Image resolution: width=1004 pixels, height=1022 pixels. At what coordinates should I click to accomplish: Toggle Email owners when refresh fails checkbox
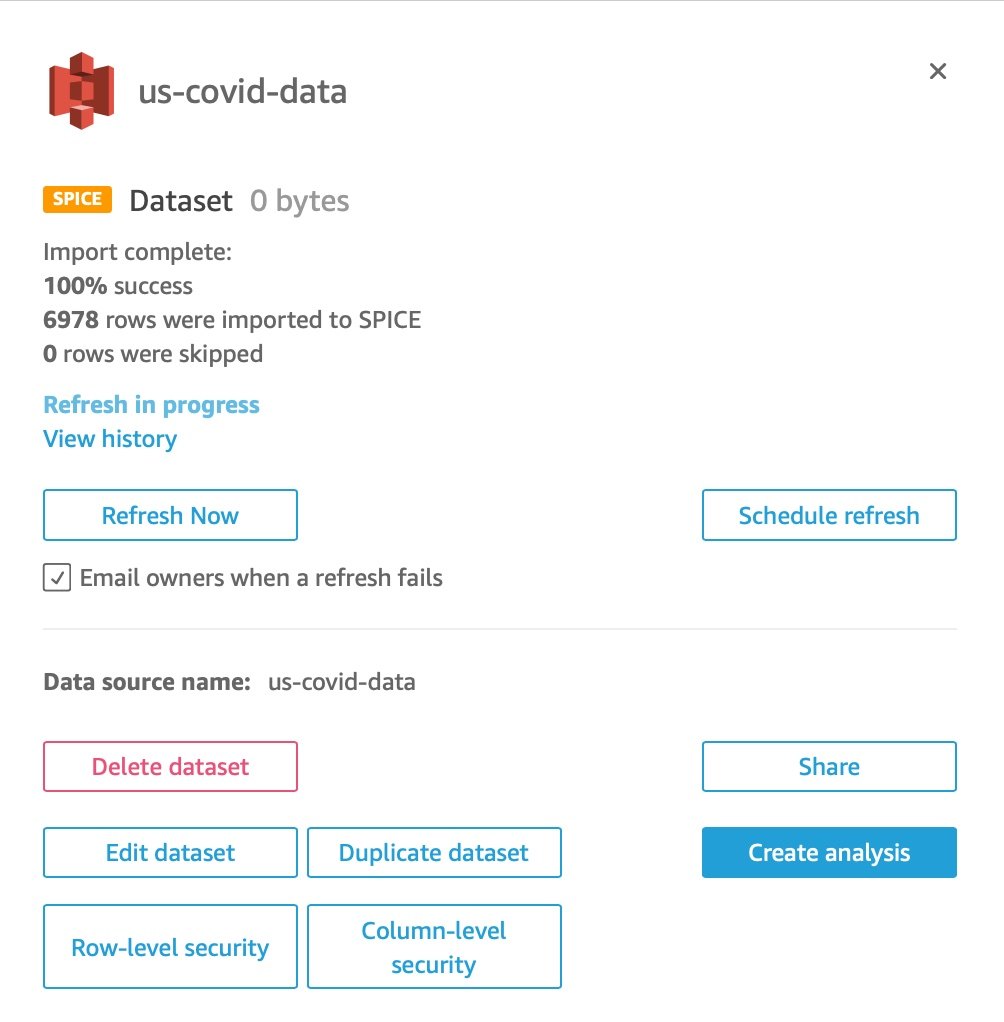pyautogui.click(x=57, y=577)
